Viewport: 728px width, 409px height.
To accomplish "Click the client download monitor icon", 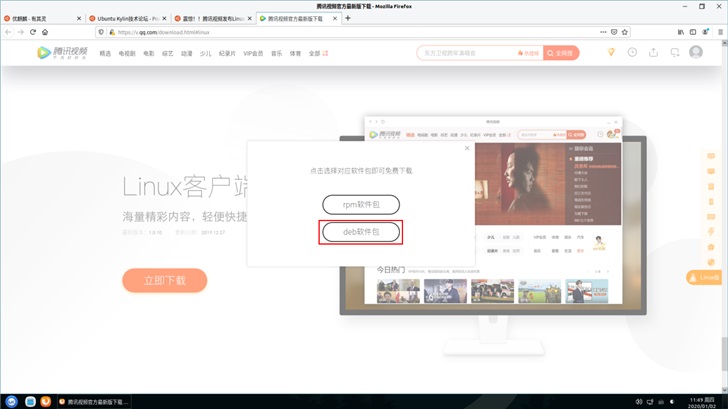I will point(675,52).
